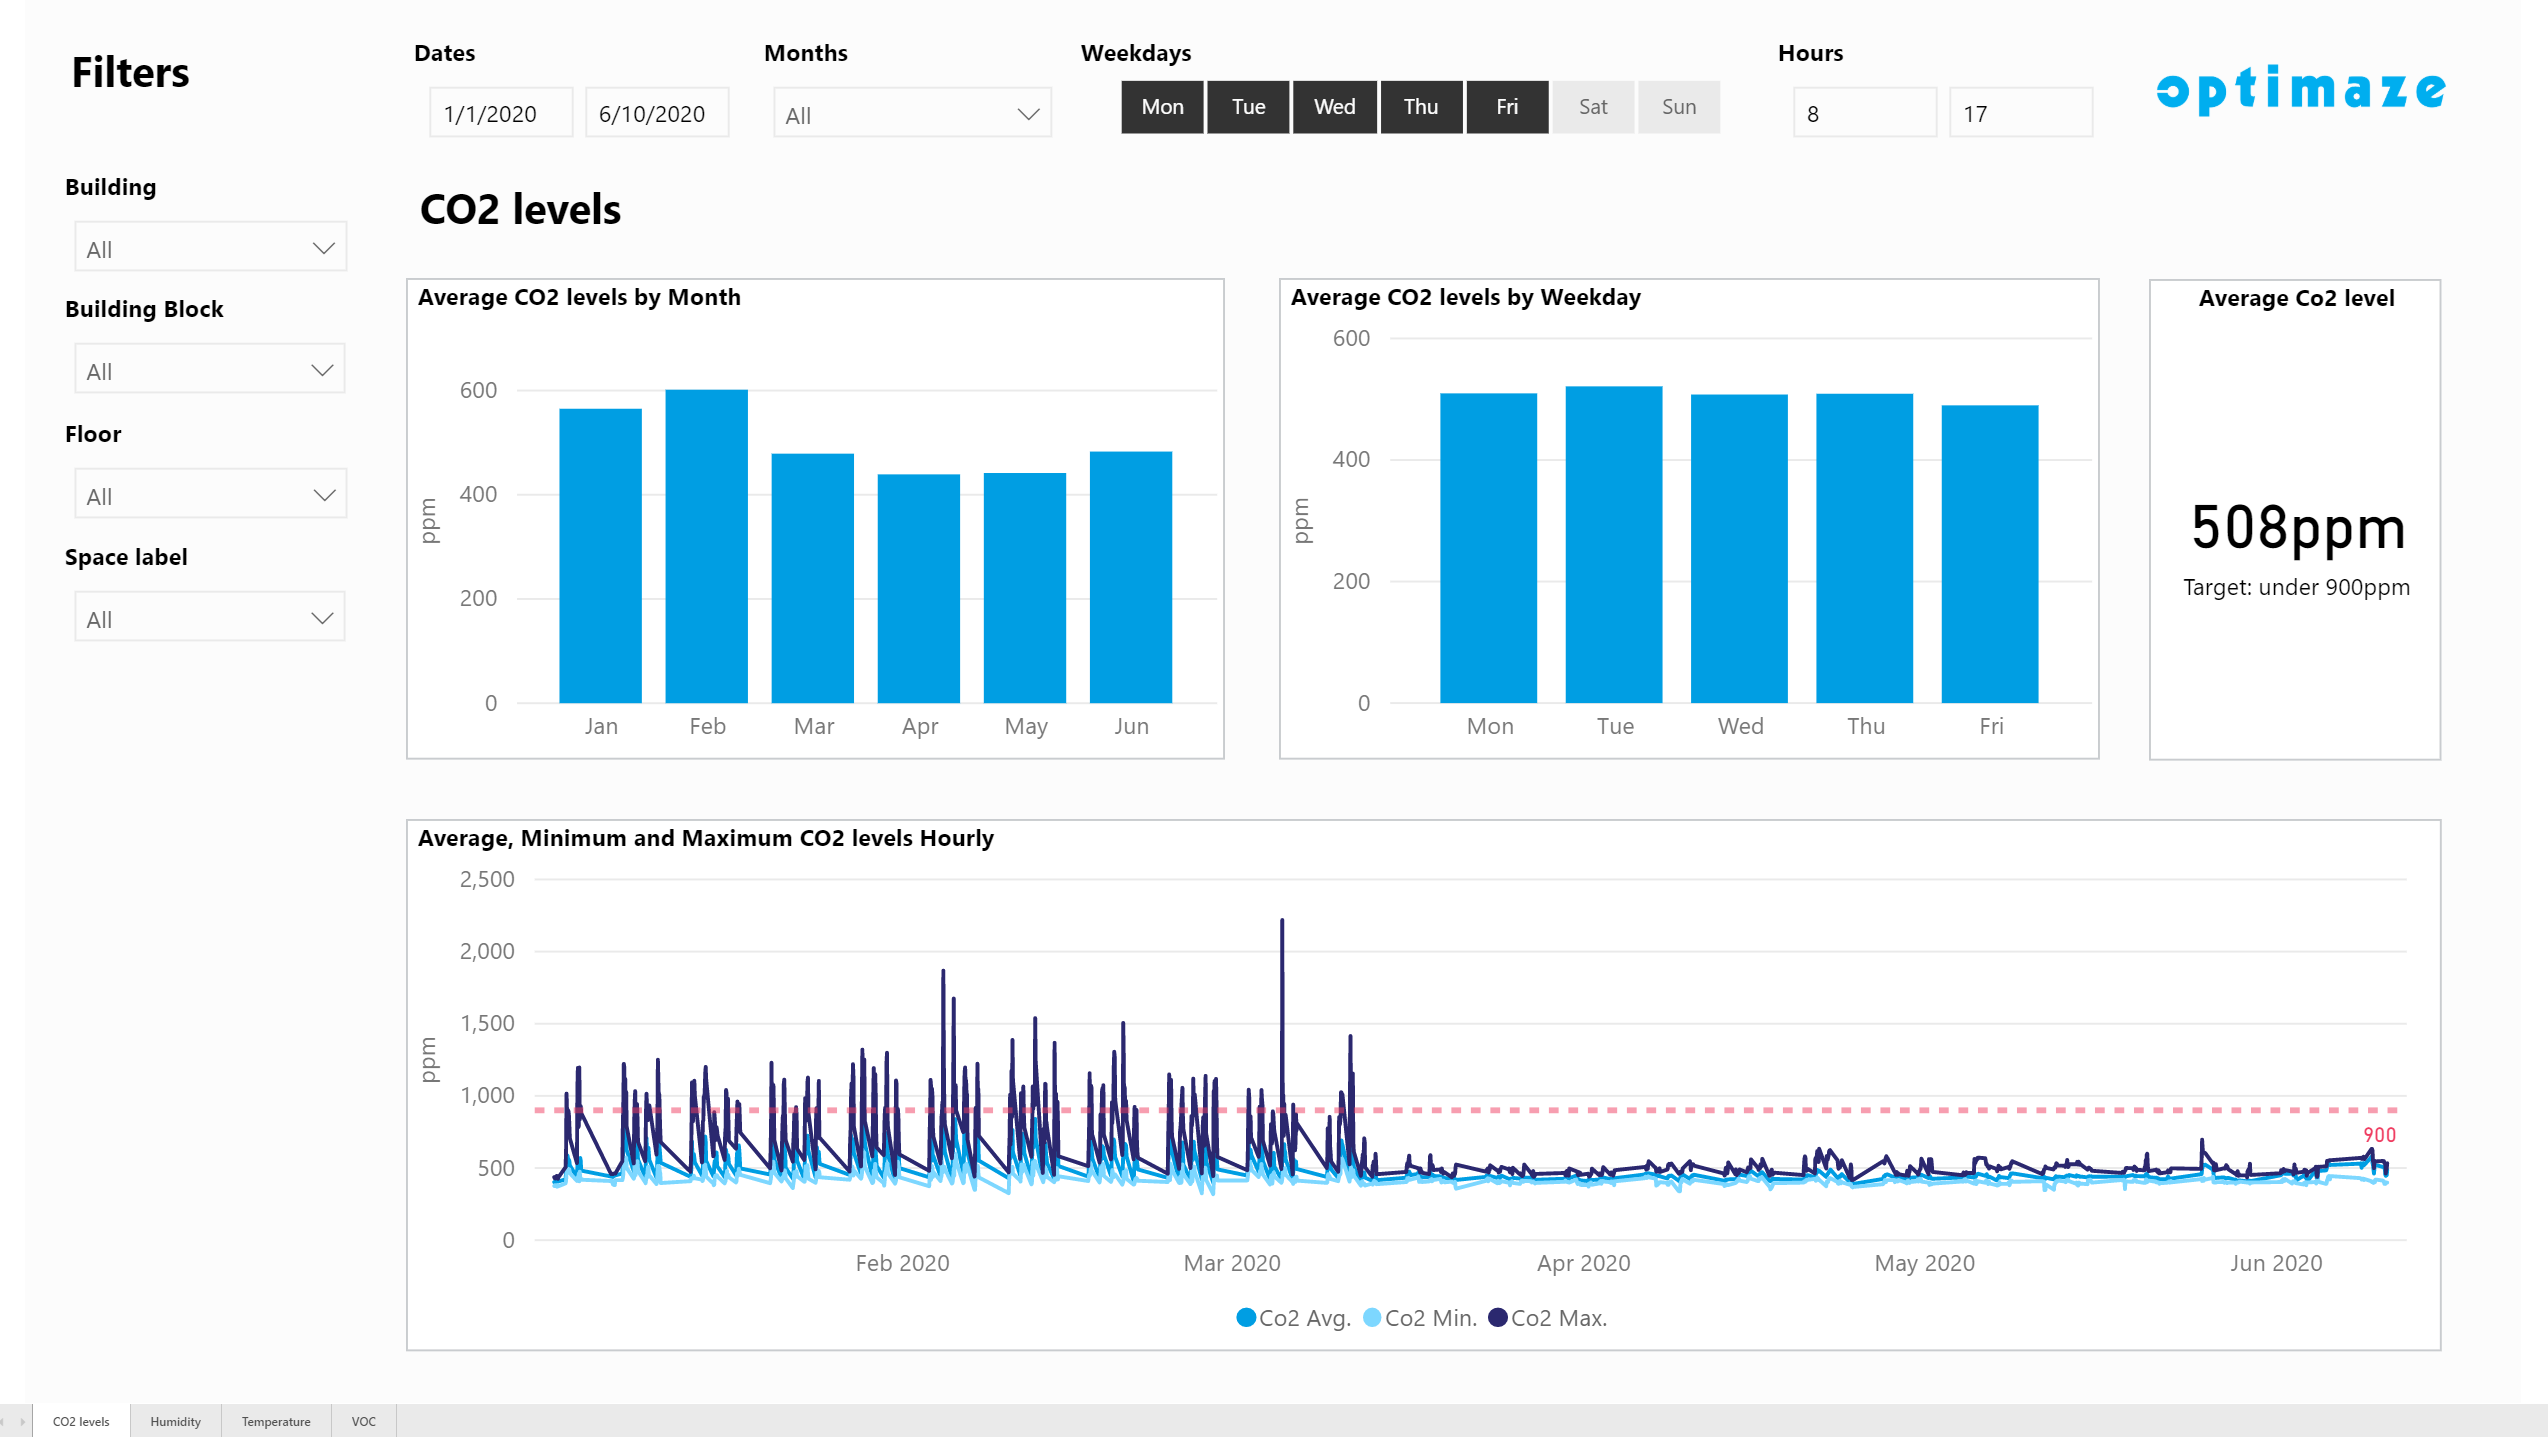Enable the Sat weekday filter
Screen dimensions: 2548x1437
pyautogui.click(x=1593, y=107)
